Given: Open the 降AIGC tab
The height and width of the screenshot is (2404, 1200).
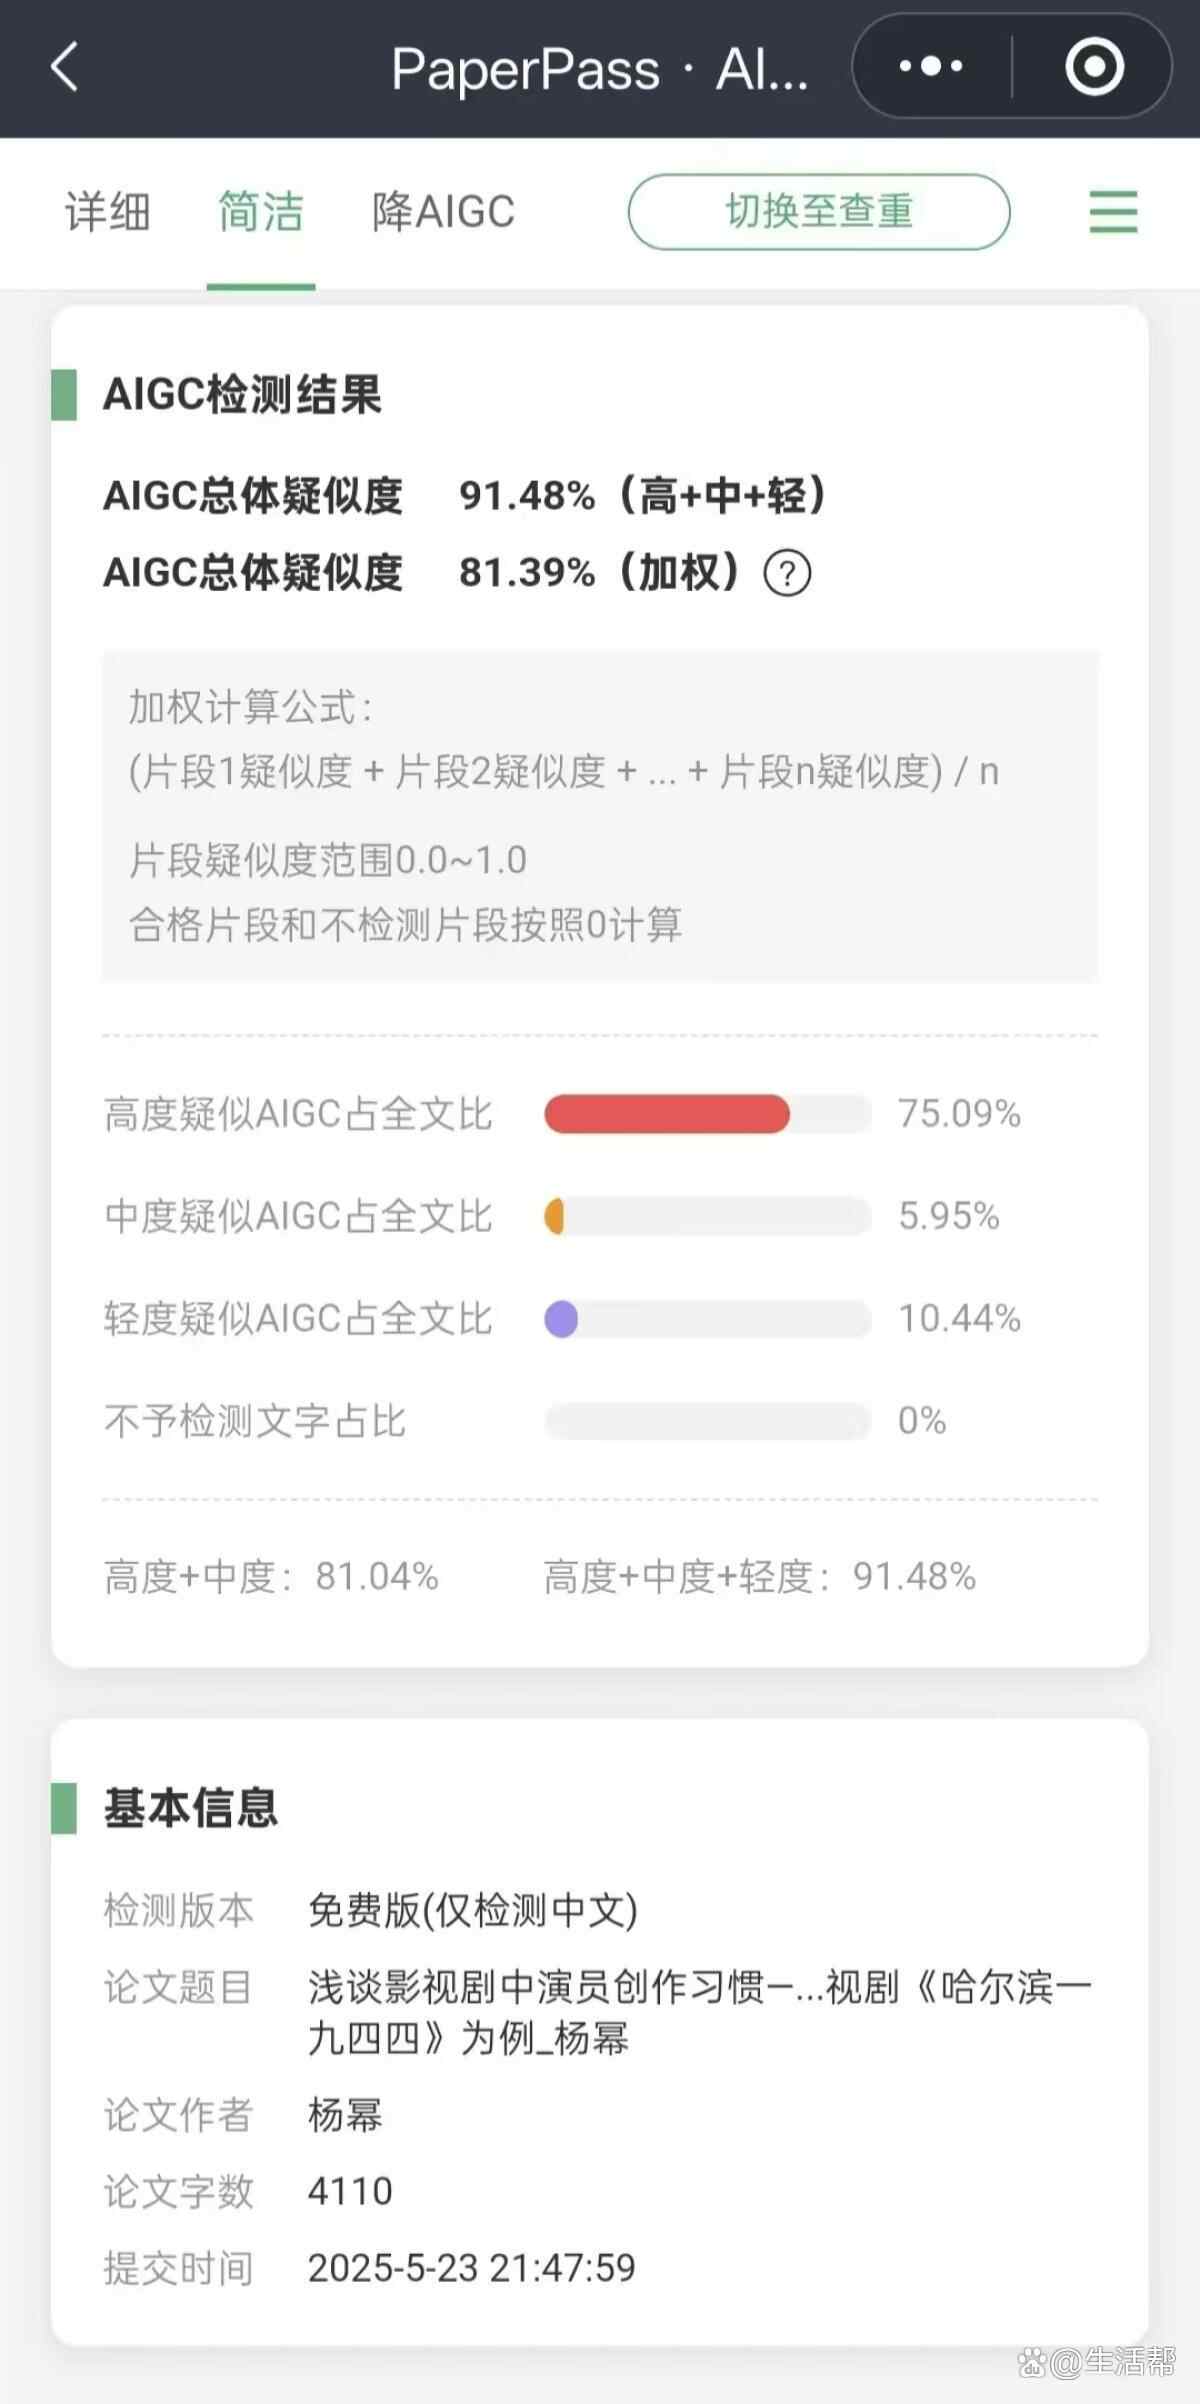Looking at the screenshot, I should coord(443,212).
